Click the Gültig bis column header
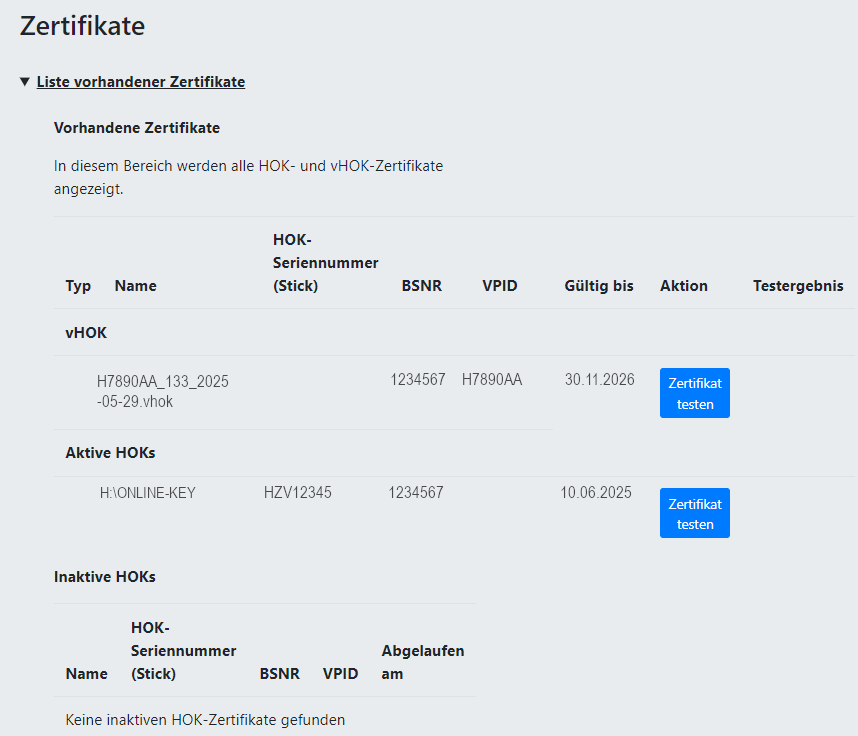The image size is (858, 736). [598, 286]
